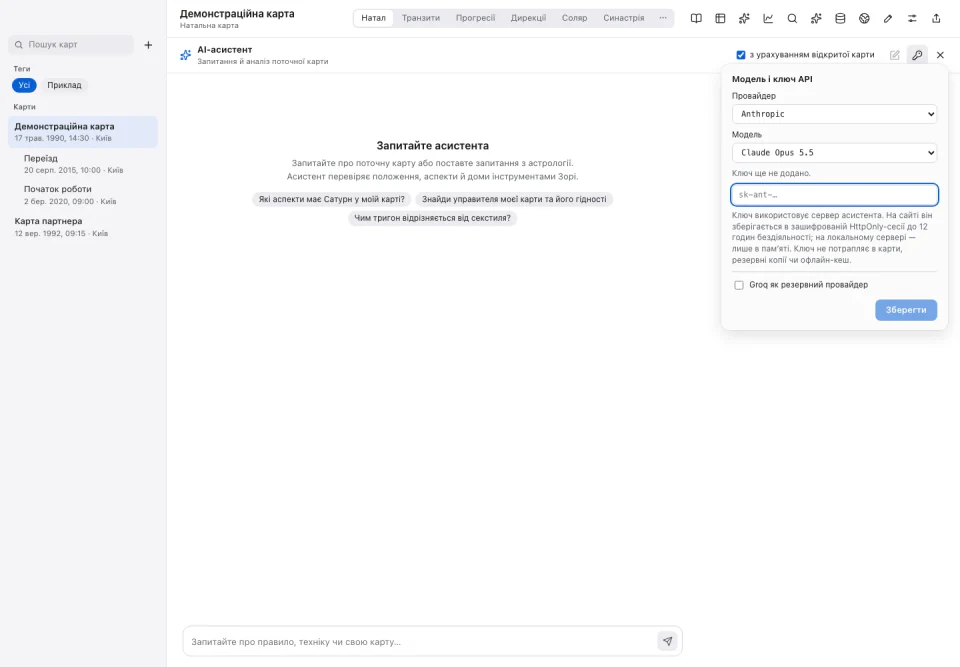
Task: Click the Зберегти button
Action: tap(906, 310)
